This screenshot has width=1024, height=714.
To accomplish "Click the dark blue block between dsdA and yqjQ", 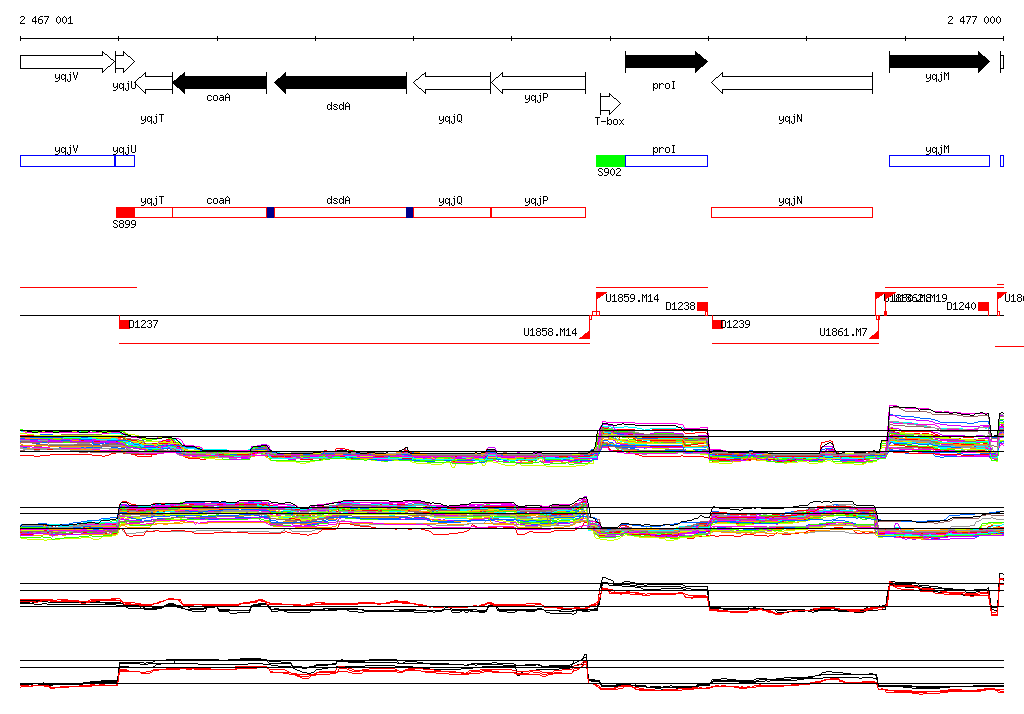I will [x=409, y=212].
